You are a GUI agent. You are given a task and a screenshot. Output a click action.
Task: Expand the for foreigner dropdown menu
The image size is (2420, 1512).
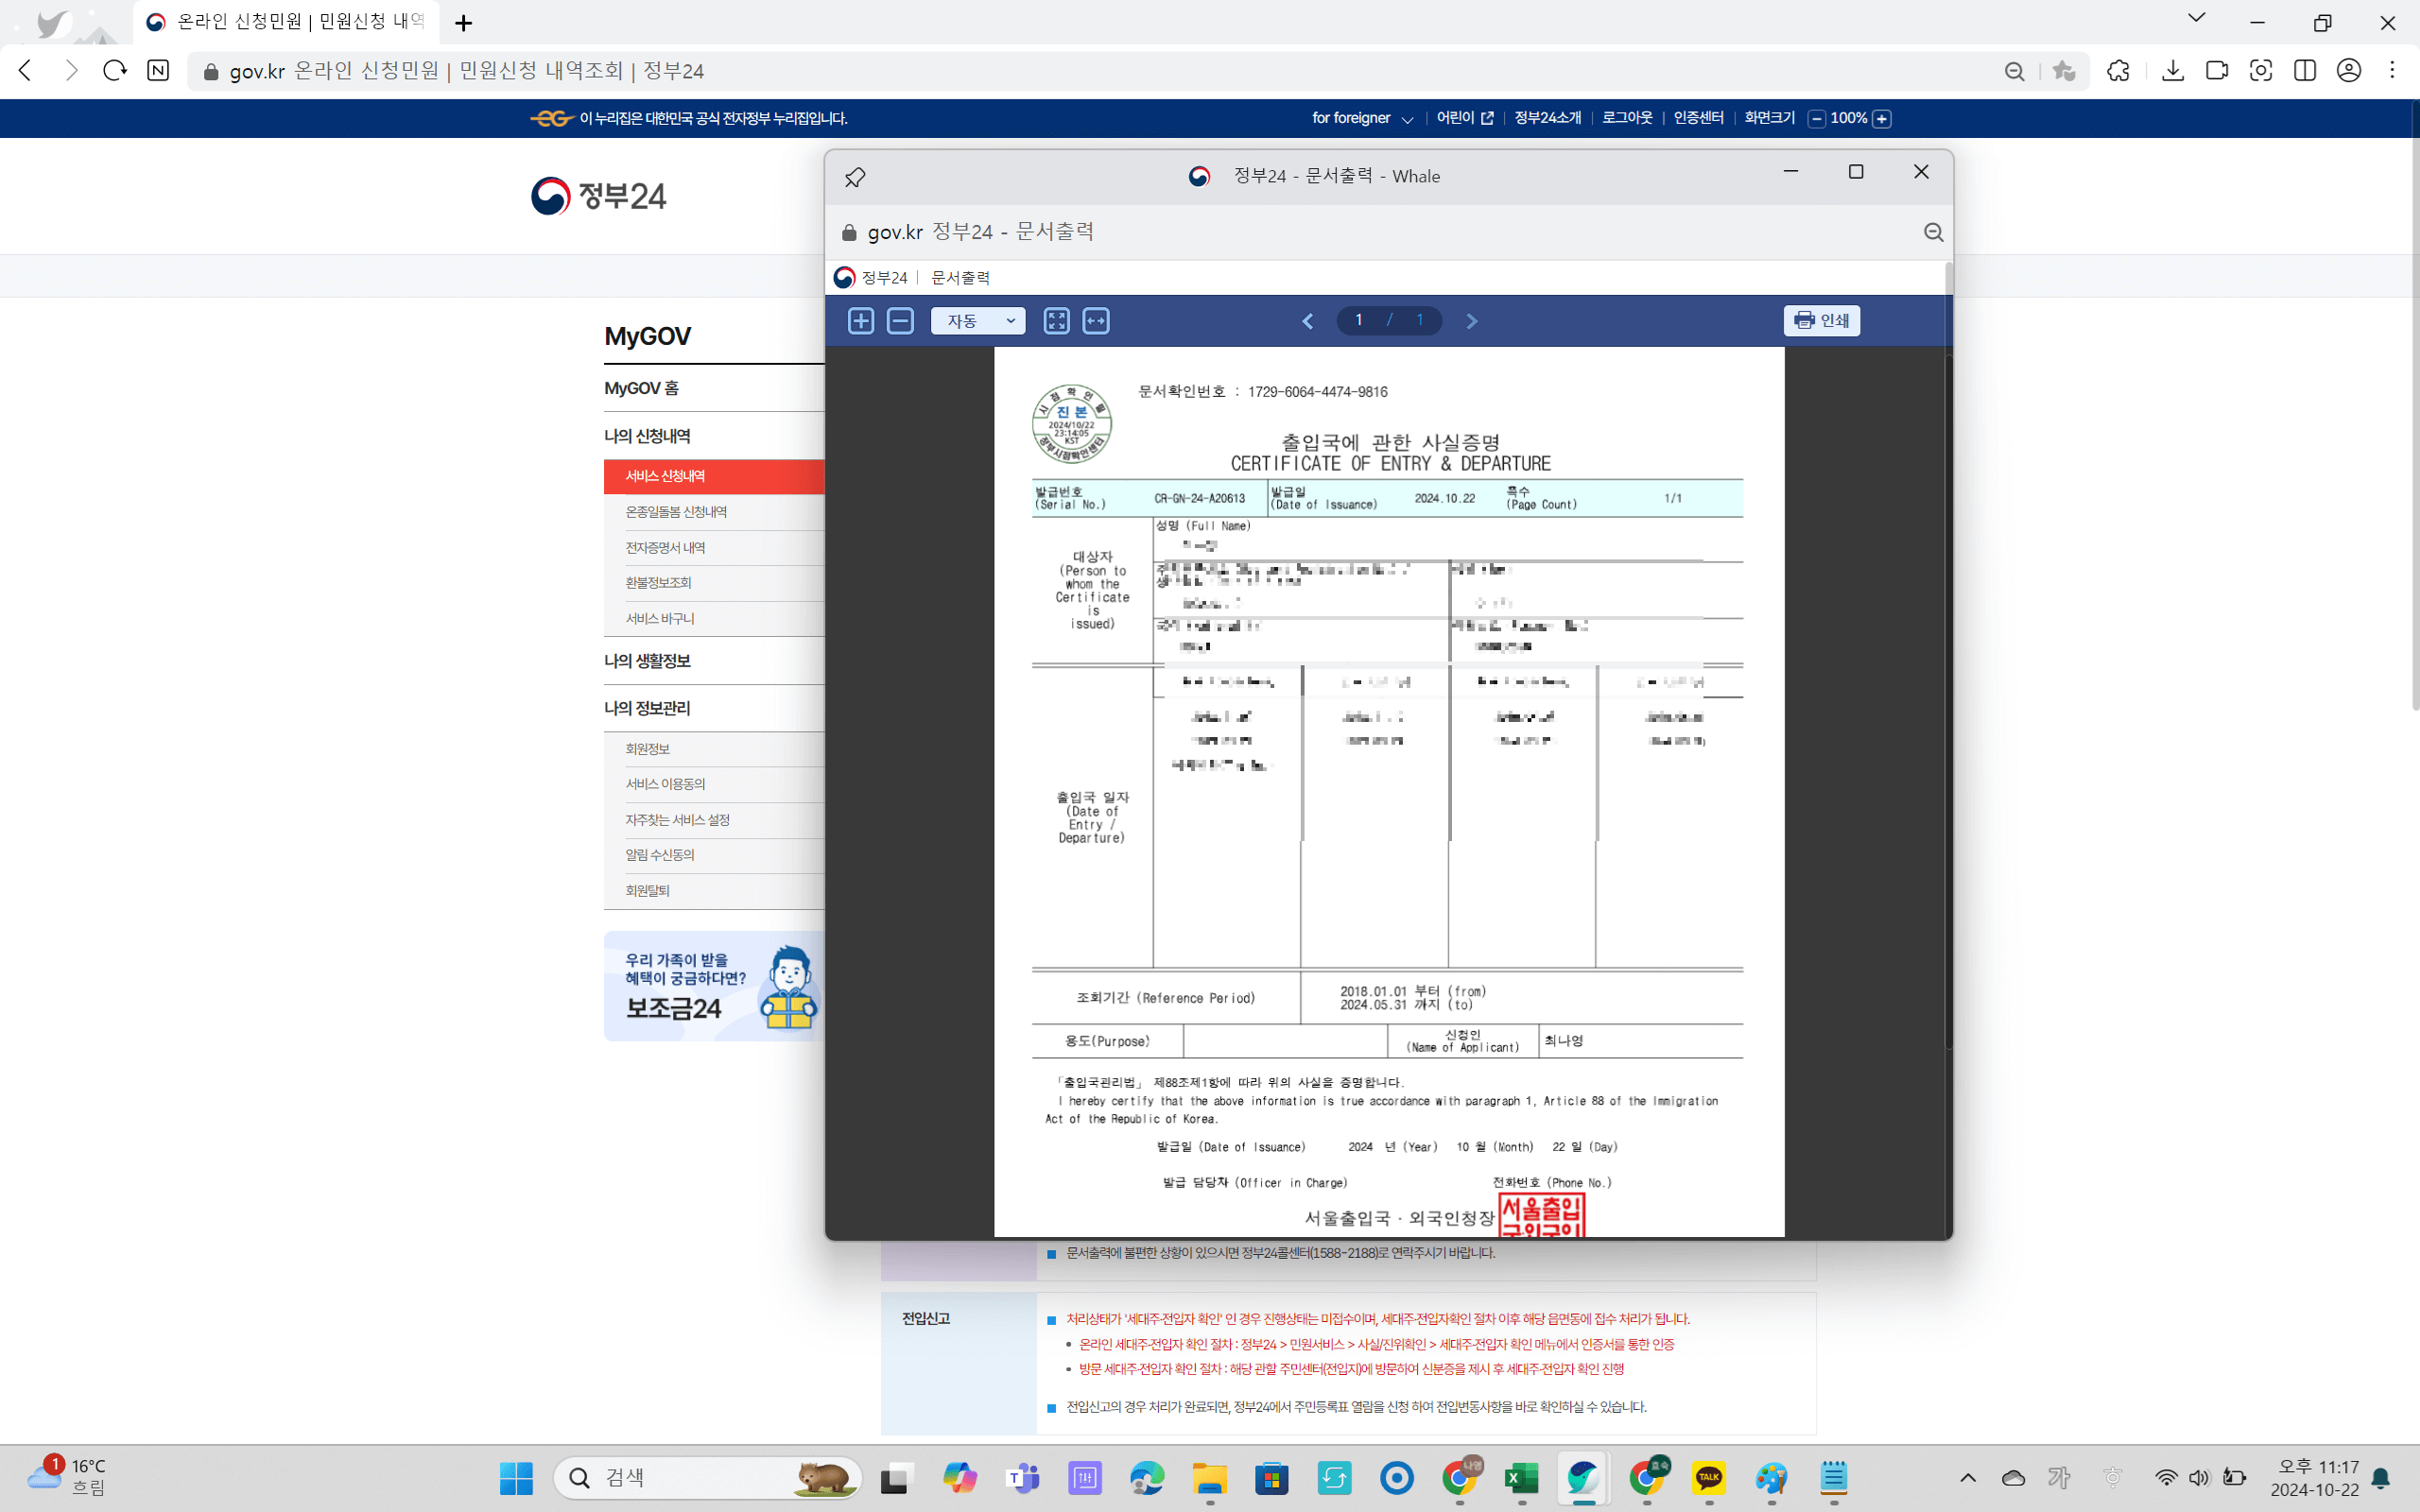coord(1362,118)
